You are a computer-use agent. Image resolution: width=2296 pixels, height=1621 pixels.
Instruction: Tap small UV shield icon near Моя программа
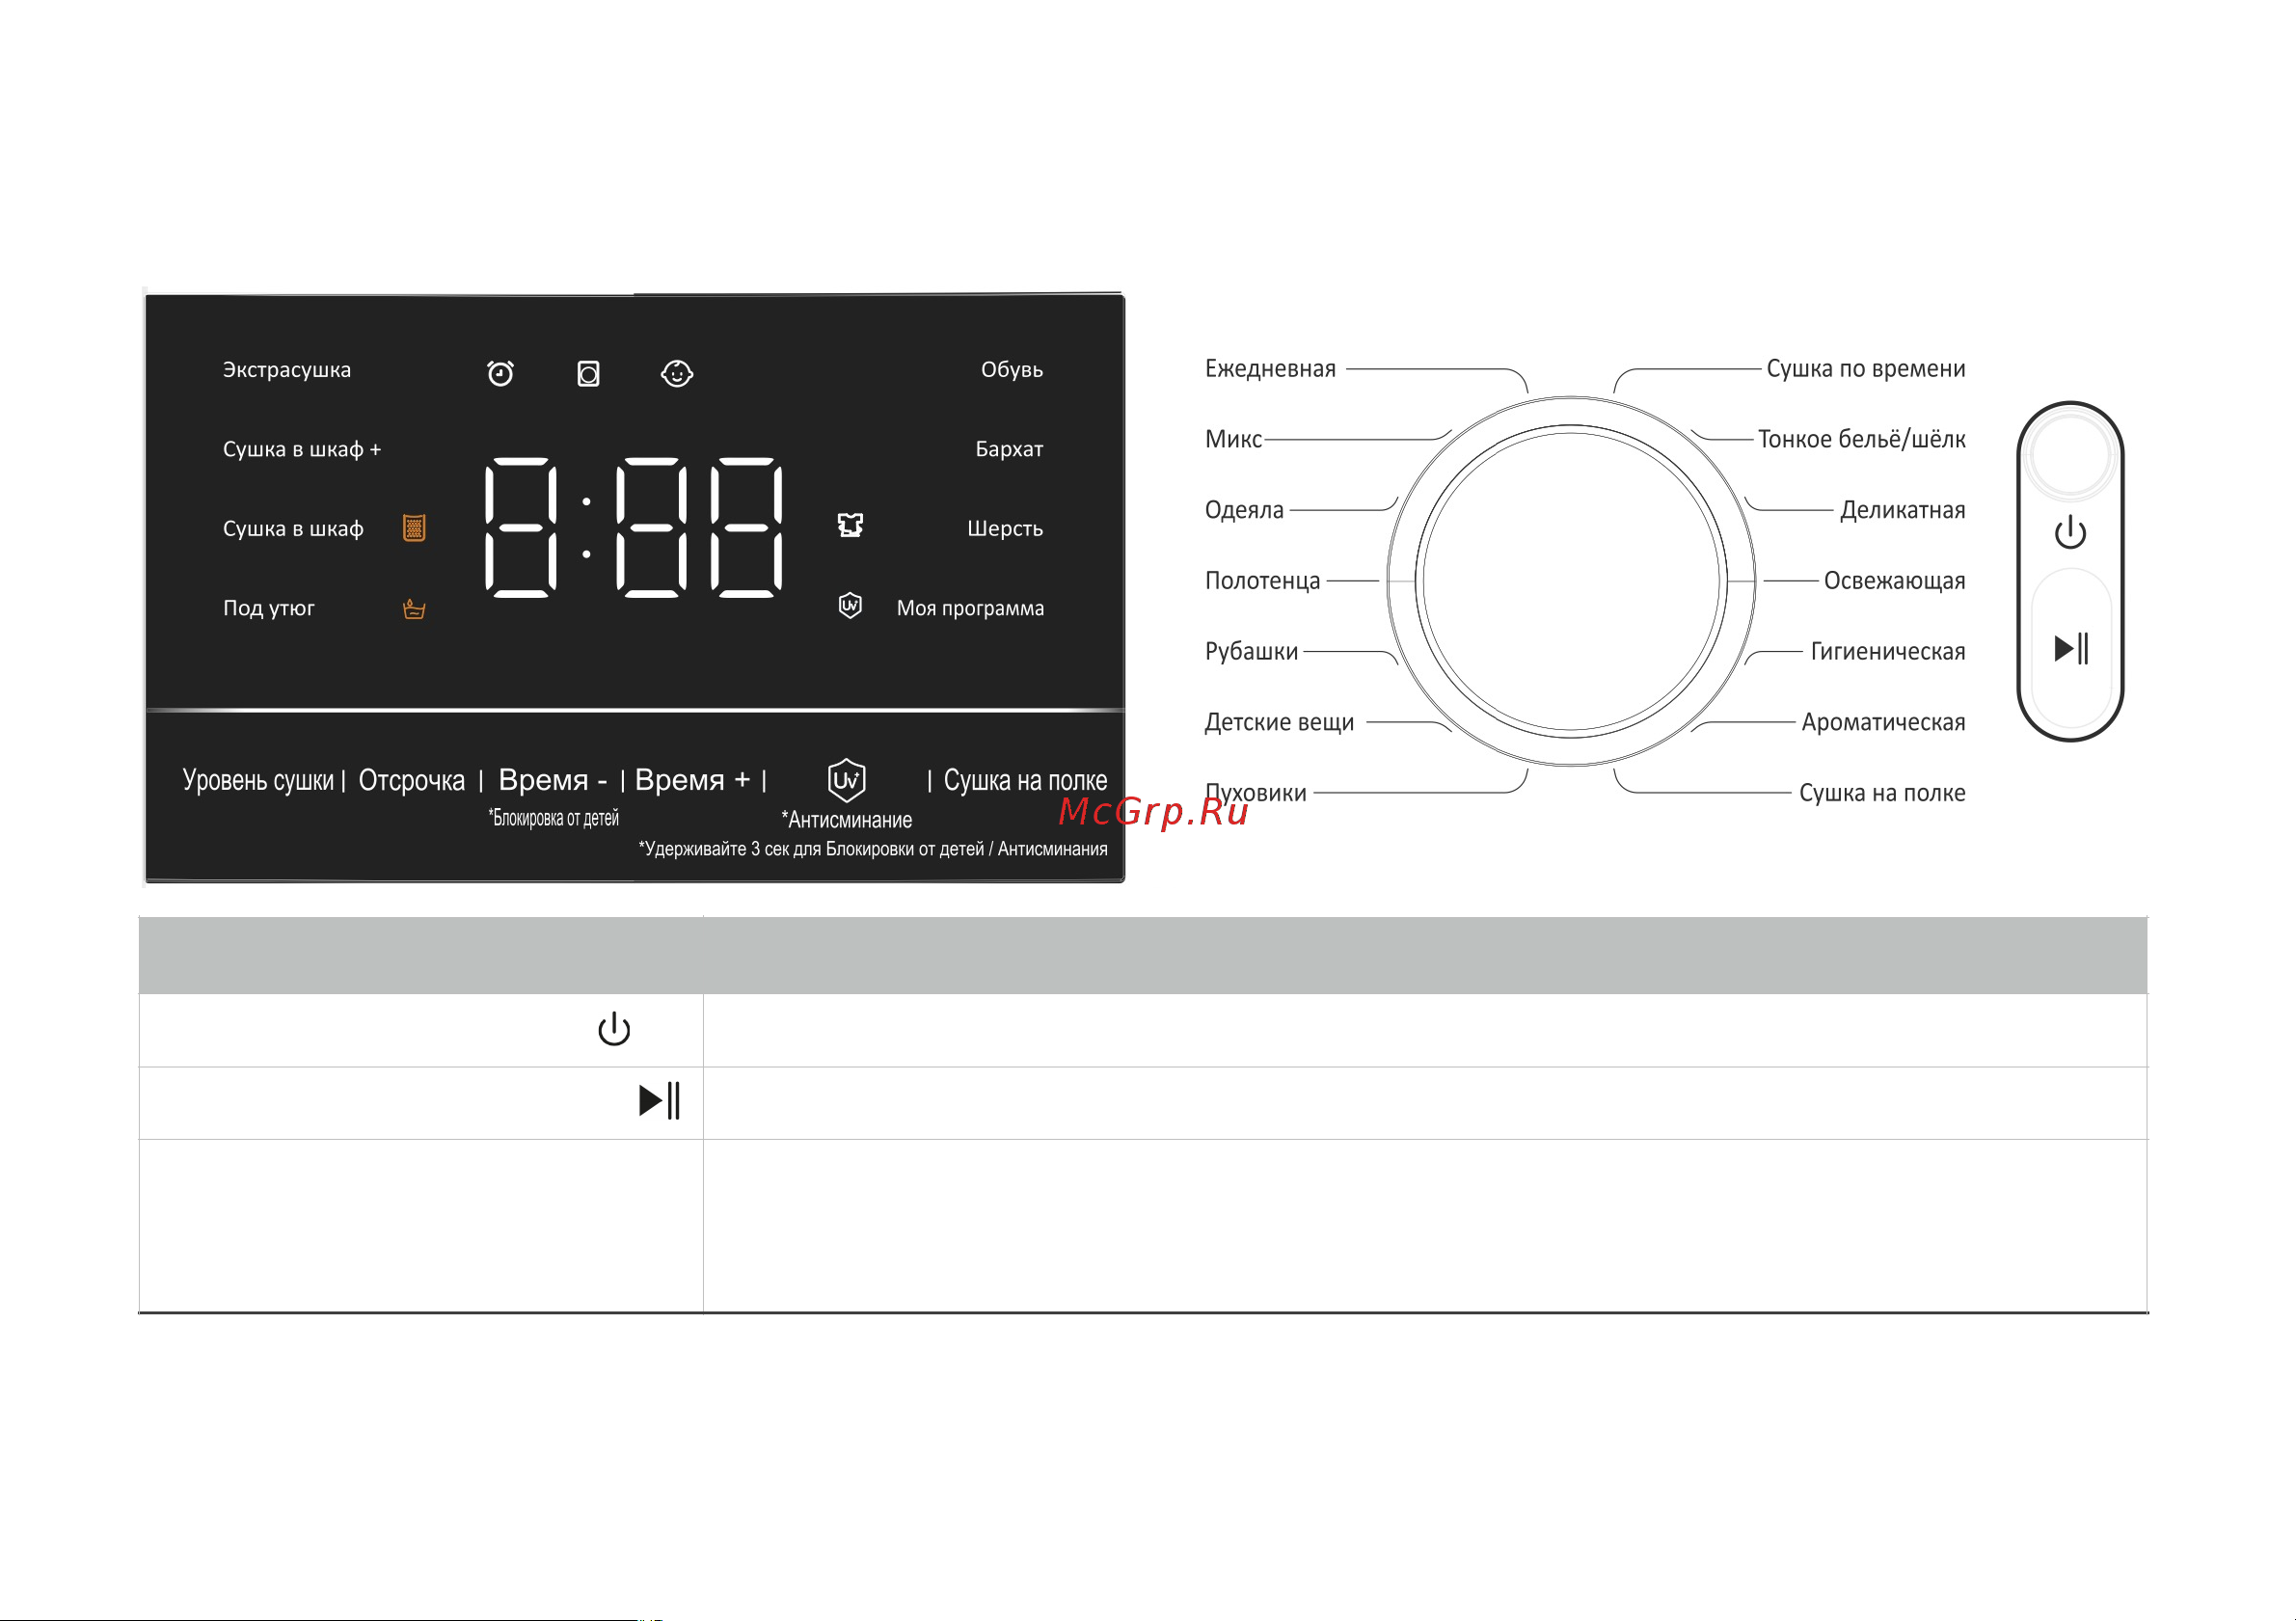pos(850,605)
